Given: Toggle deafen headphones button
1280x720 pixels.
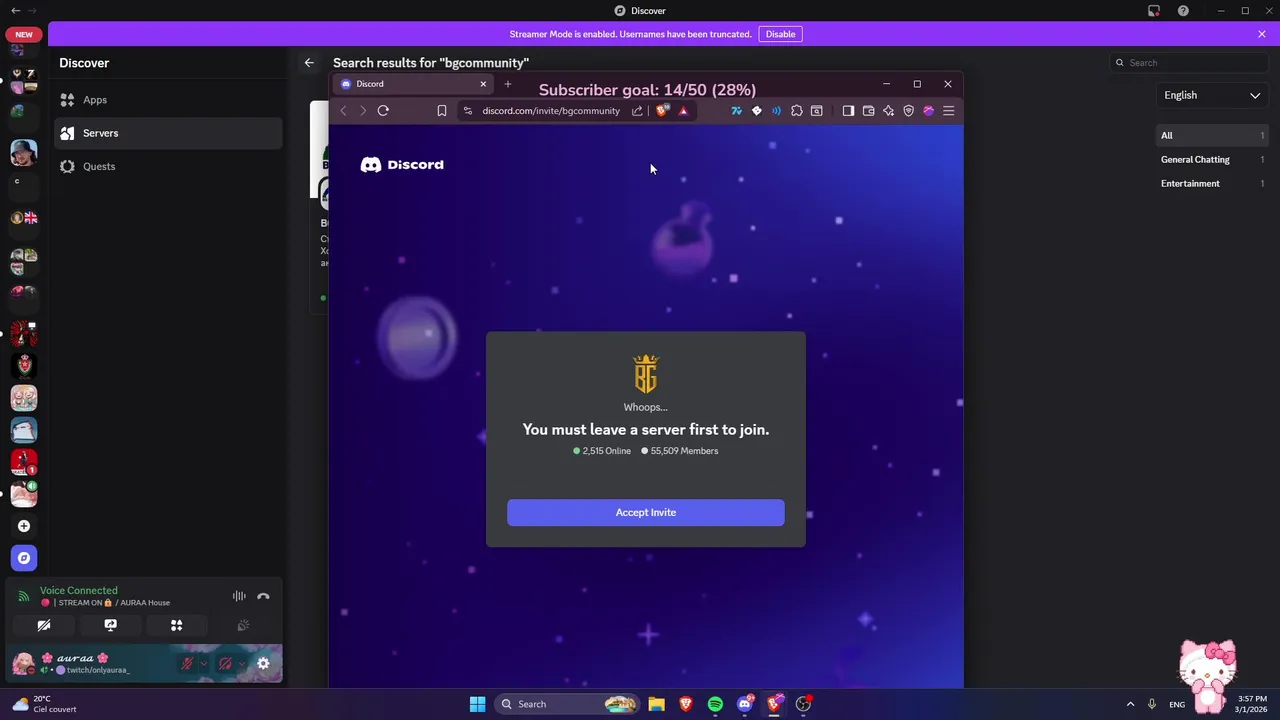Looking at the screenshot, I should (225, 663).
